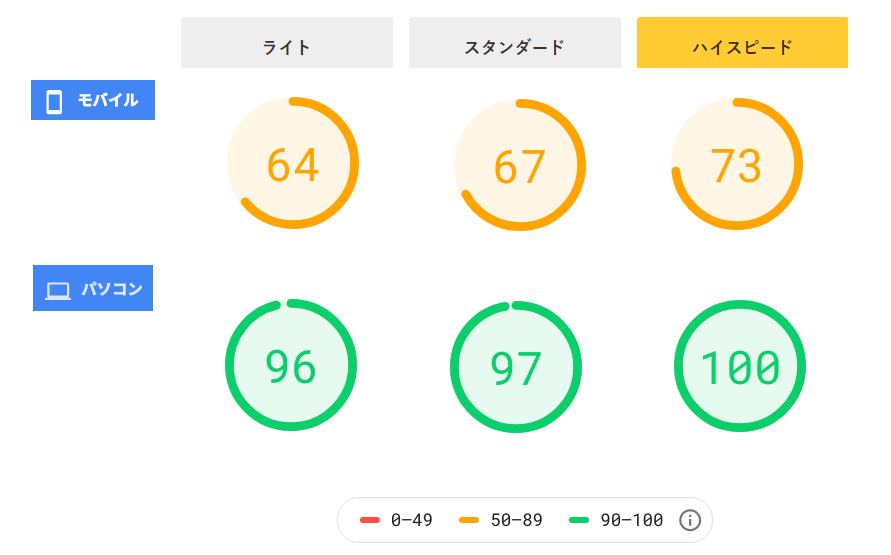This screenshot has width=891, height=555.
Task: Open the info circle icon in legend
Action: click(690, 520)
